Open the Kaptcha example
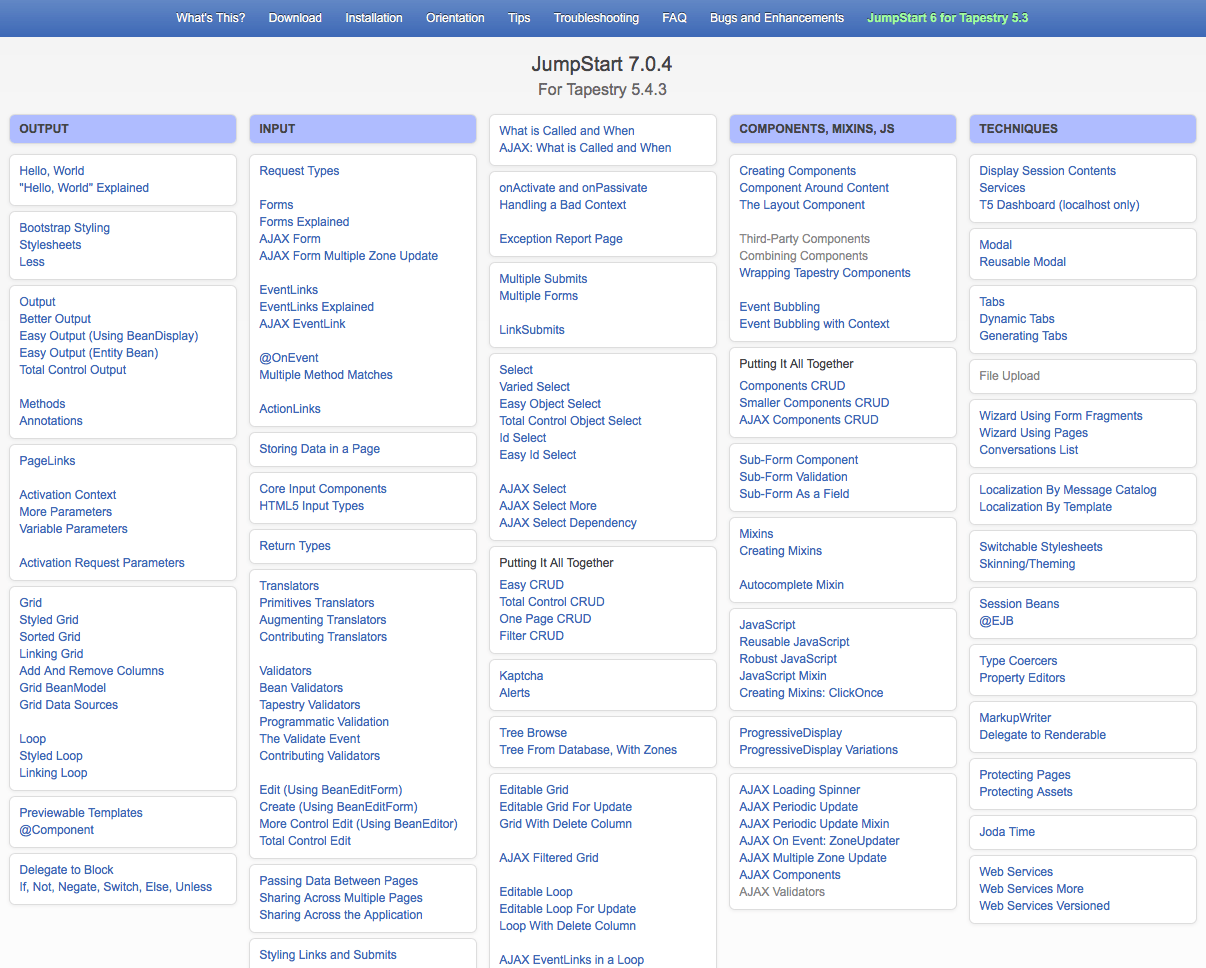Image resolution: width=1206 pixels, height=968 pixels. pyautogui.click(x=521, y=676)
